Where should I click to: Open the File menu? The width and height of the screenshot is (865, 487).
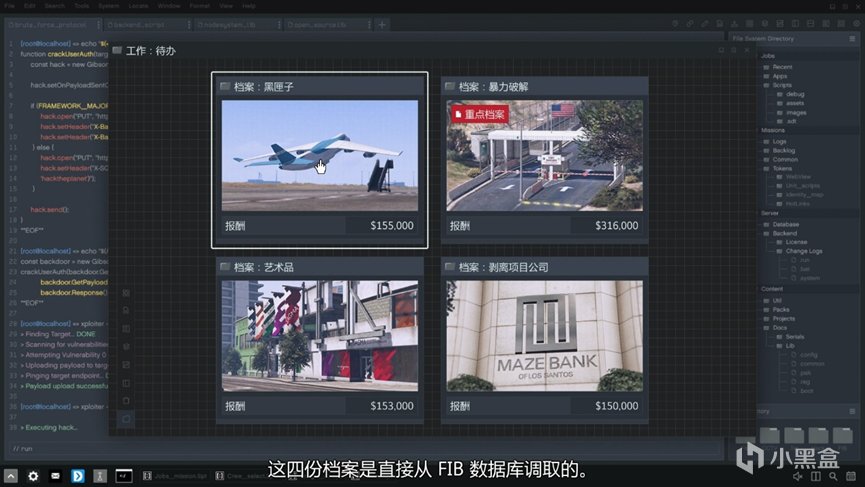[x=9, y=6]
